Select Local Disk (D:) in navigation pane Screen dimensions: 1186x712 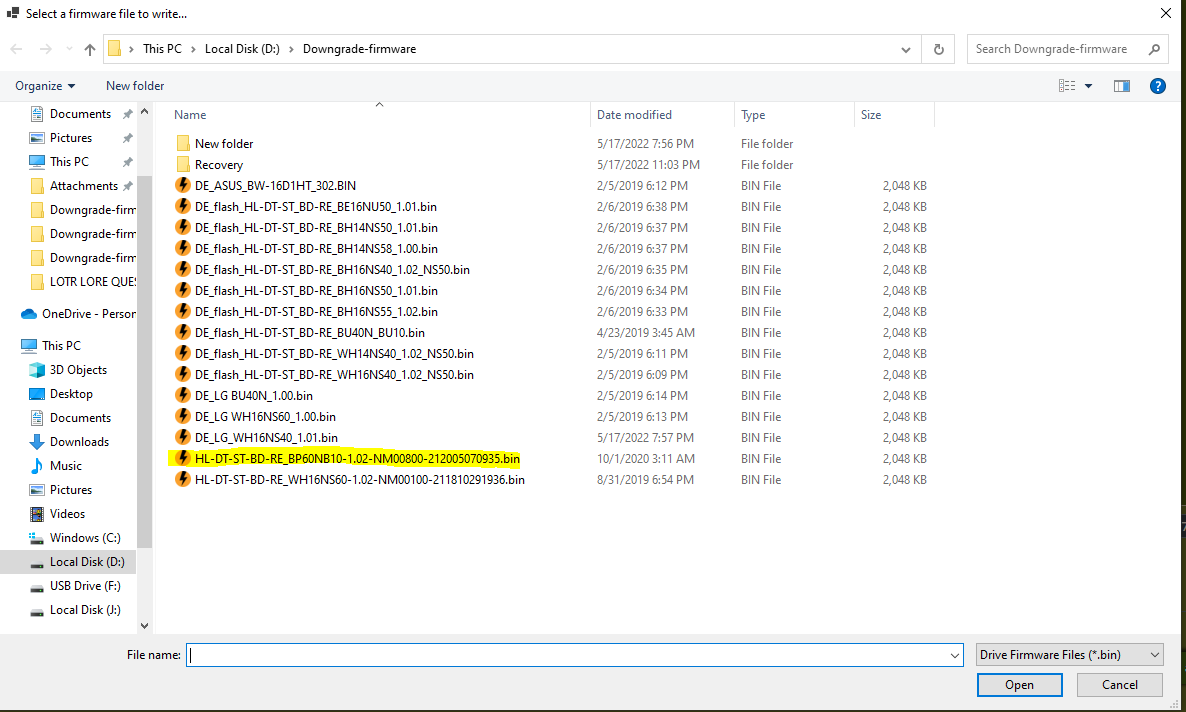[69, 562]
